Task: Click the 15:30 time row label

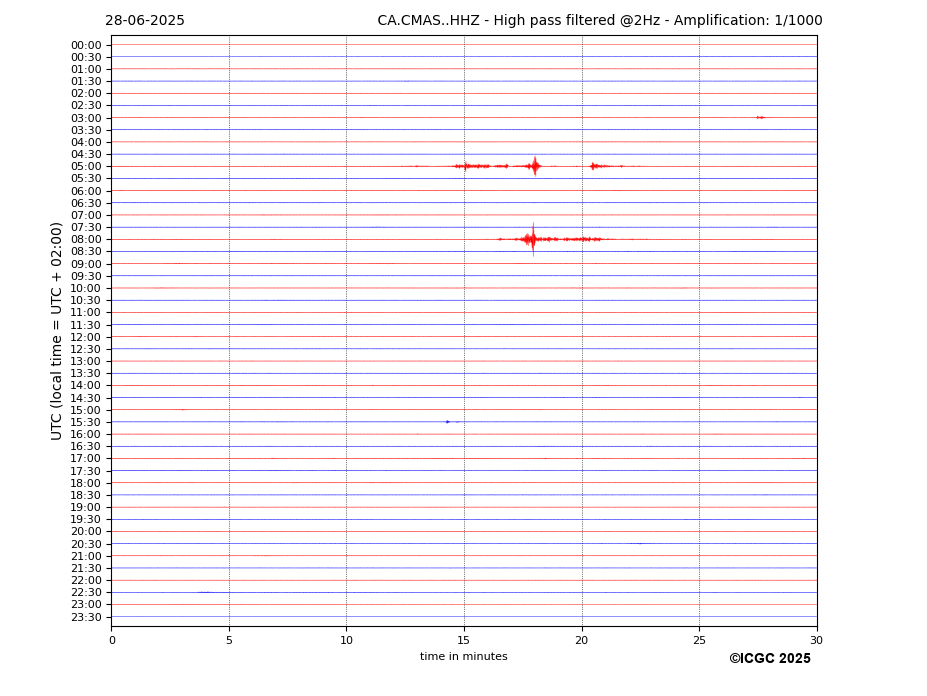Action: click(86, 422)
